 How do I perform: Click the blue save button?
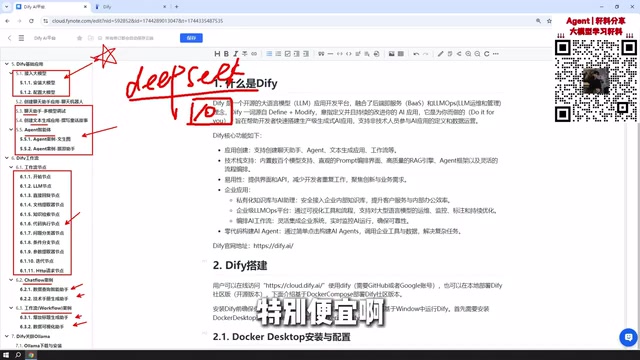point(191,38)
